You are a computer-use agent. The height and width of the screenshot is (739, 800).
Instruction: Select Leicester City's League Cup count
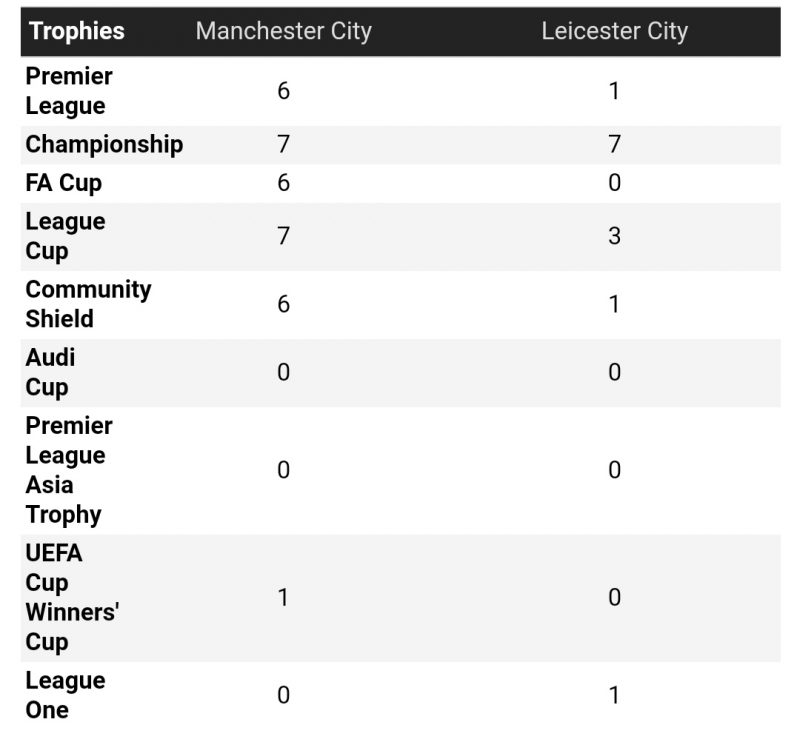(x=614, y=236)
